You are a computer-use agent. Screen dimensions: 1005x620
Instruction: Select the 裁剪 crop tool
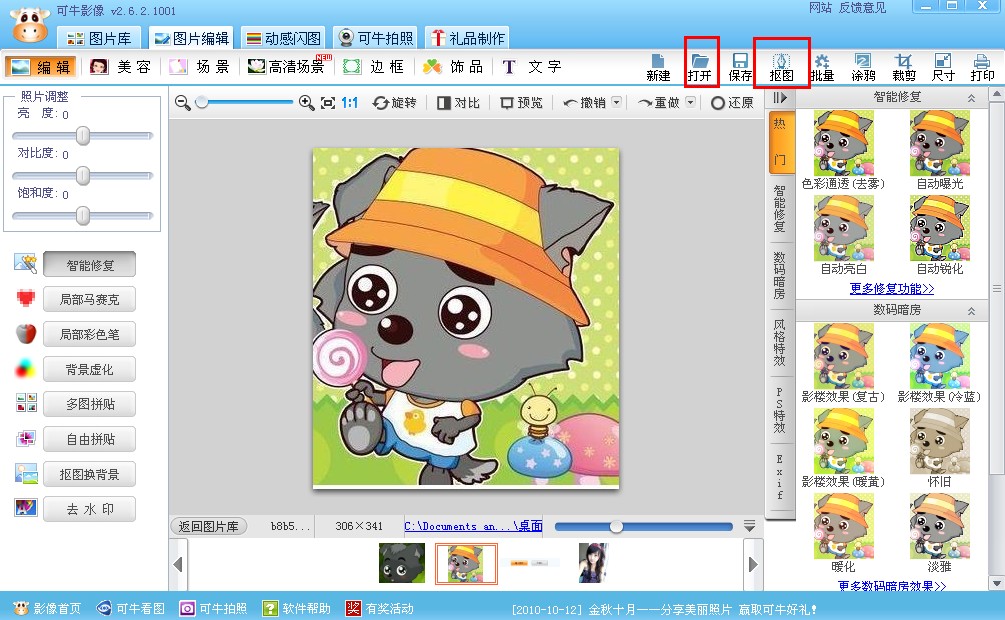[x=904, y=67]
